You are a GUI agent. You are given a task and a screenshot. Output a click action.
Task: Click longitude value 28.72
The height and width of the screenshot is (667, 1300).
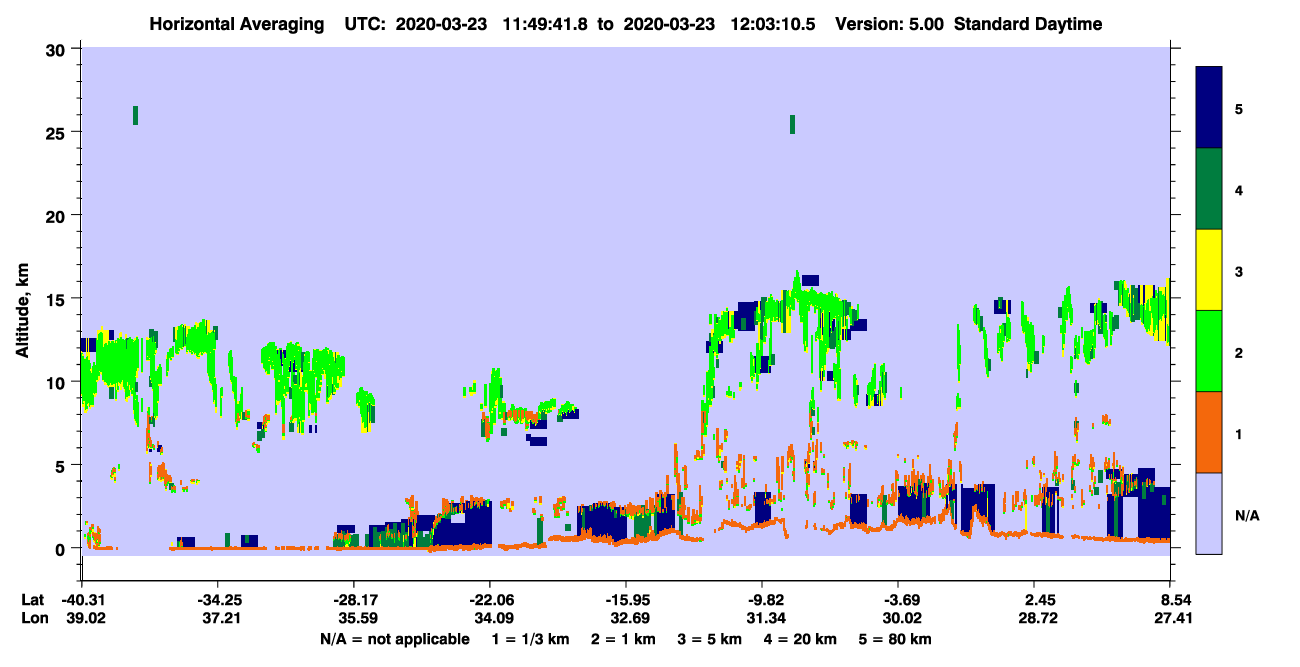point(1039,619)
